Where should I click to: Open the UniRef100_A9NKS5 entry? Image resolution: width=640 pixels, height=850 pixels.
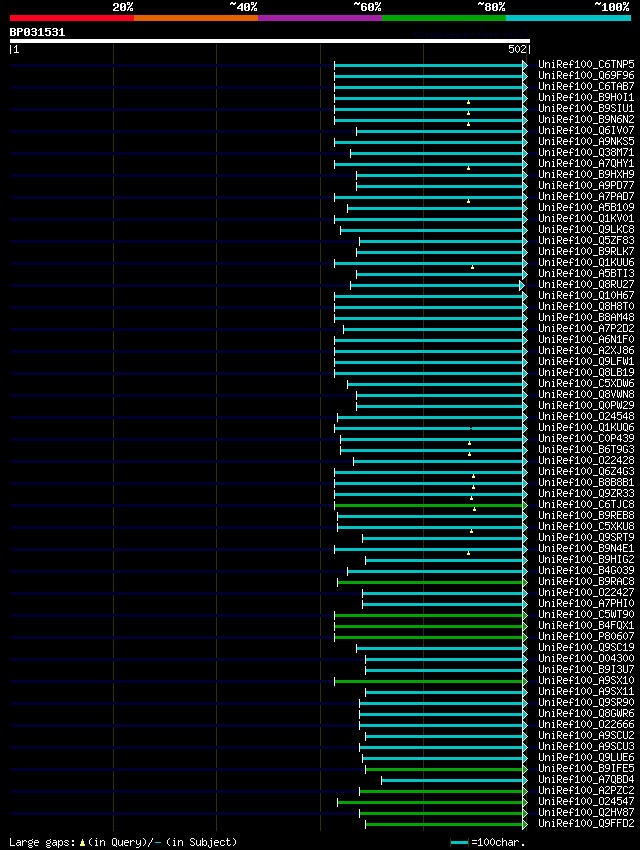tap(586, 141)
